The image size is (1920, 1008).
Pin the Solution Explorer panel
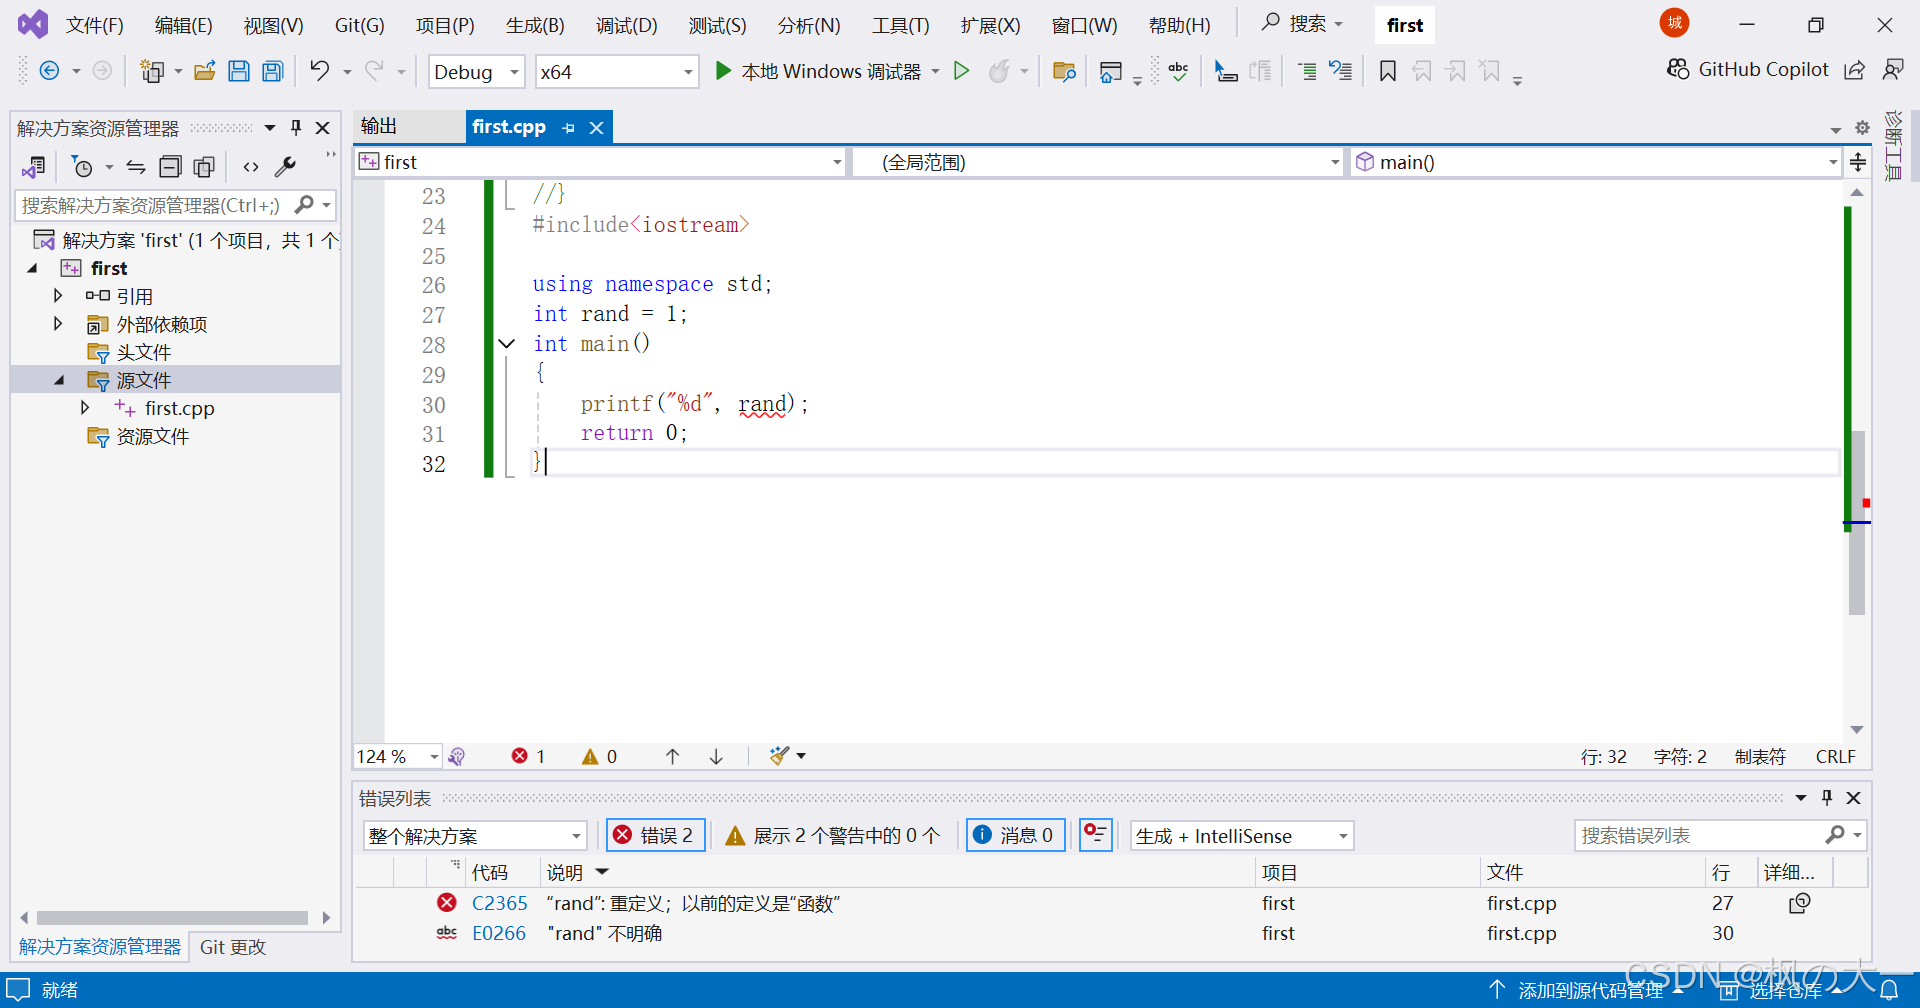(x=296, y=128)
